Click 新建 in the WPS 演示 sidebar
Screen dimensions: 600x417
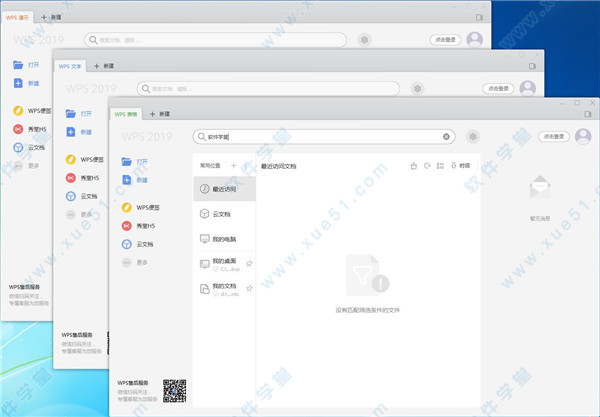coord(26,83)
